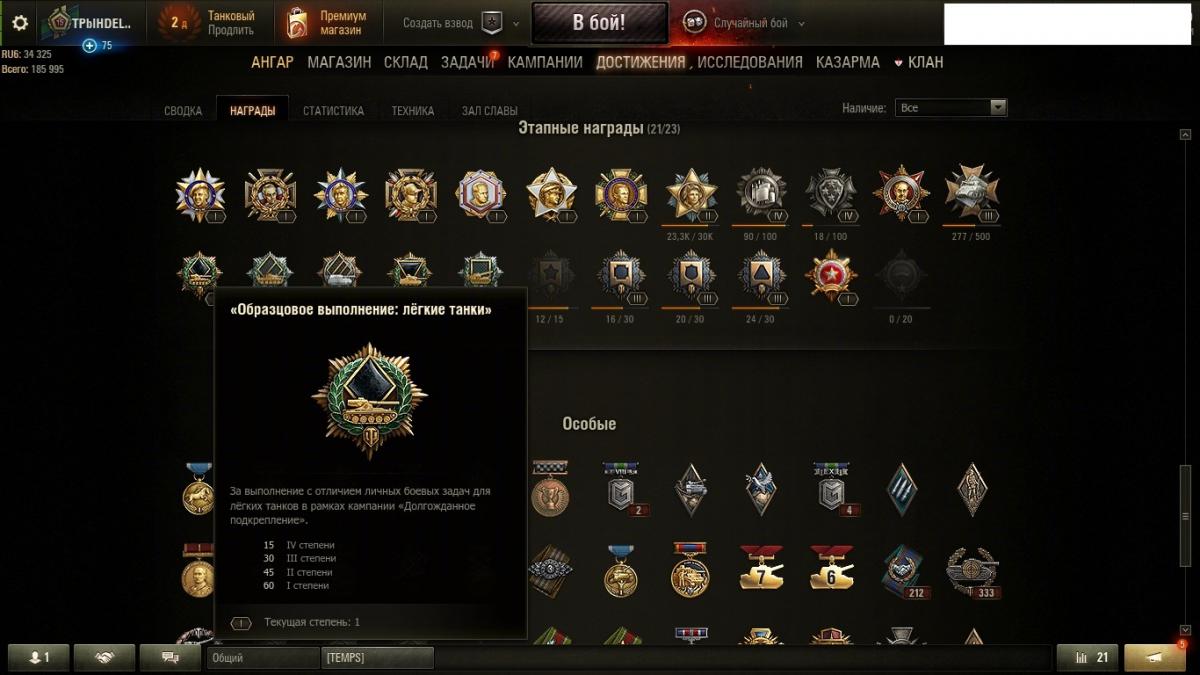1200x675 pixels.
Task: Start battle with В бой! button
Action: tap(599, 23)
